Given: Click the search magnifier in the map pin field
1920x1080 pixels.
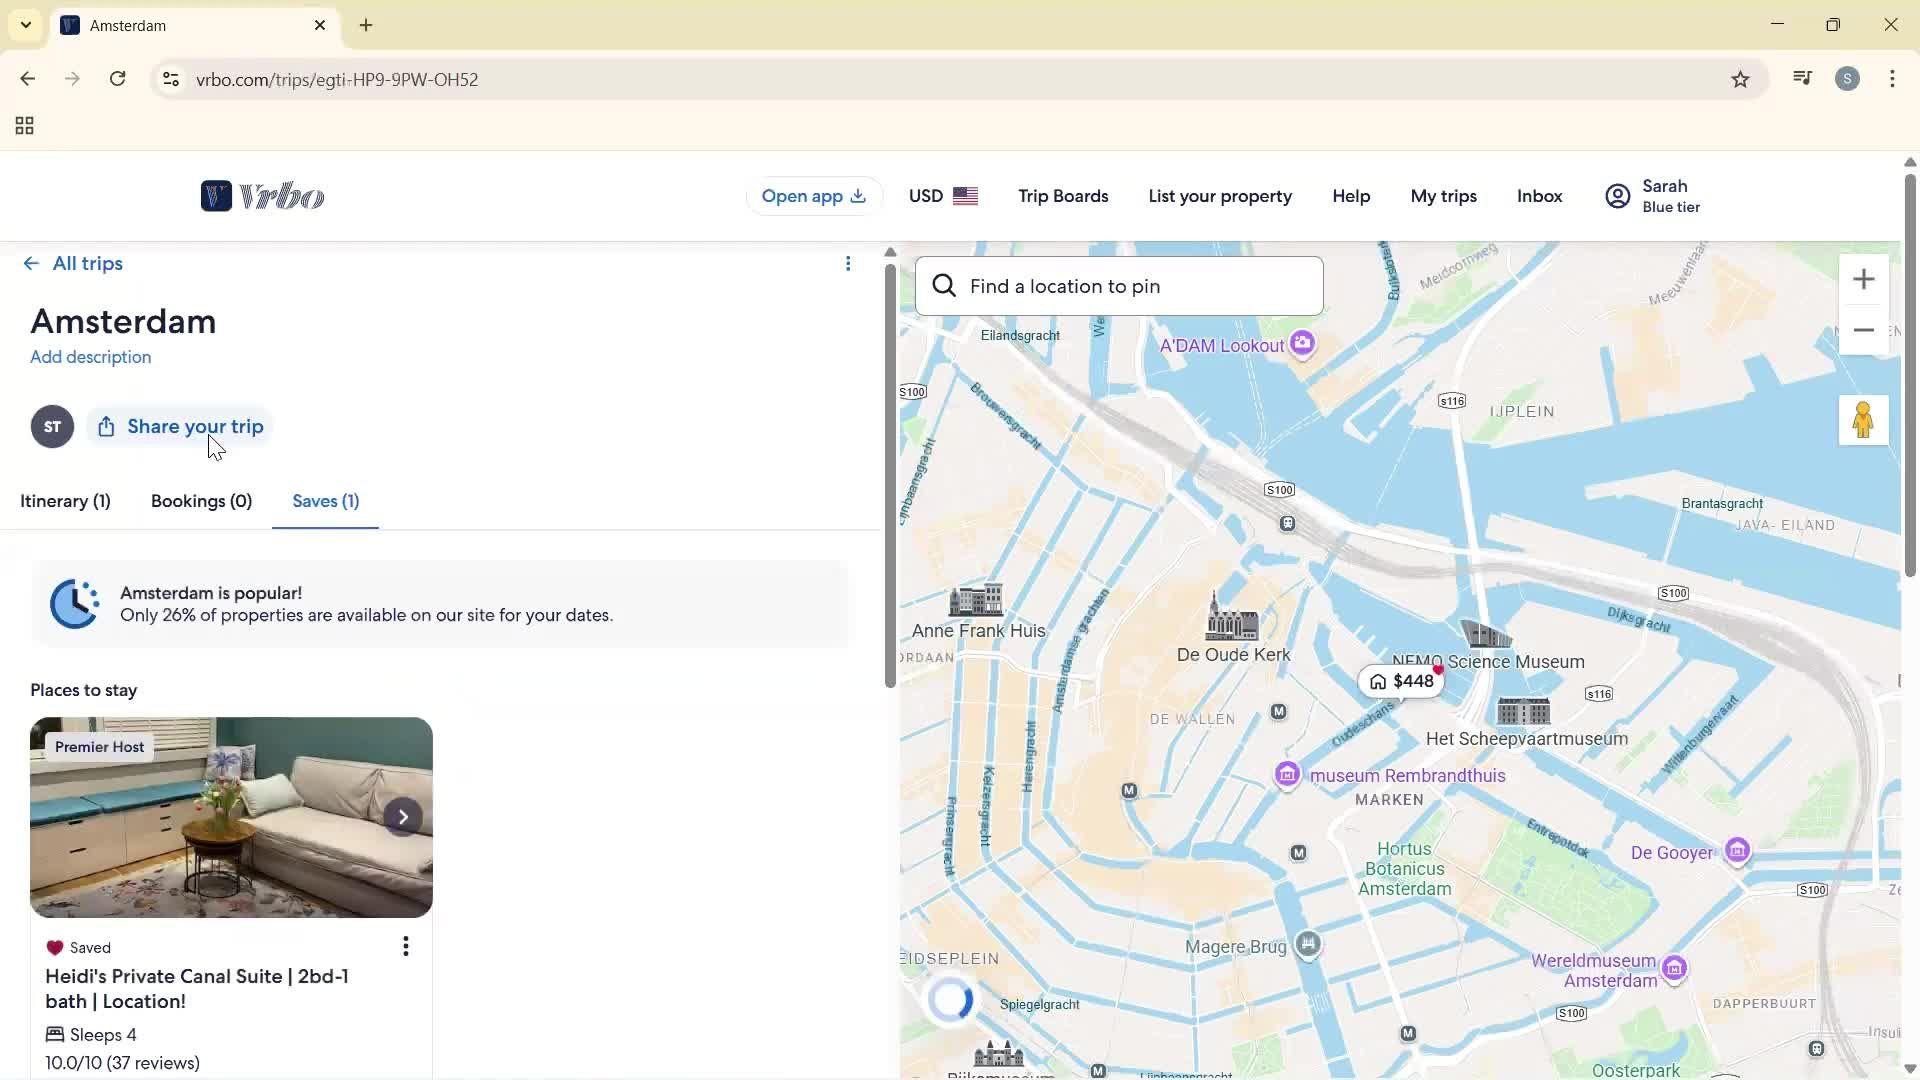Looking at the screenshot, I should [944, 285].
